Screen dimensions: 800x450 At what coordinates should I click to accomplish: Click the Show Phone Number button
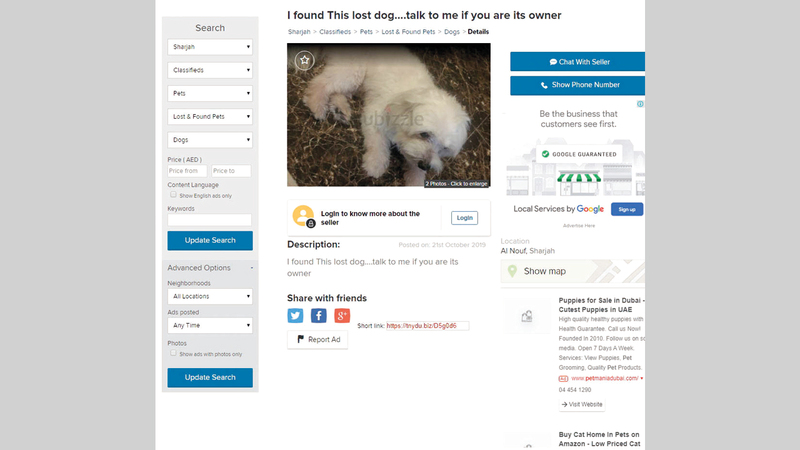[x=577, y=86]
